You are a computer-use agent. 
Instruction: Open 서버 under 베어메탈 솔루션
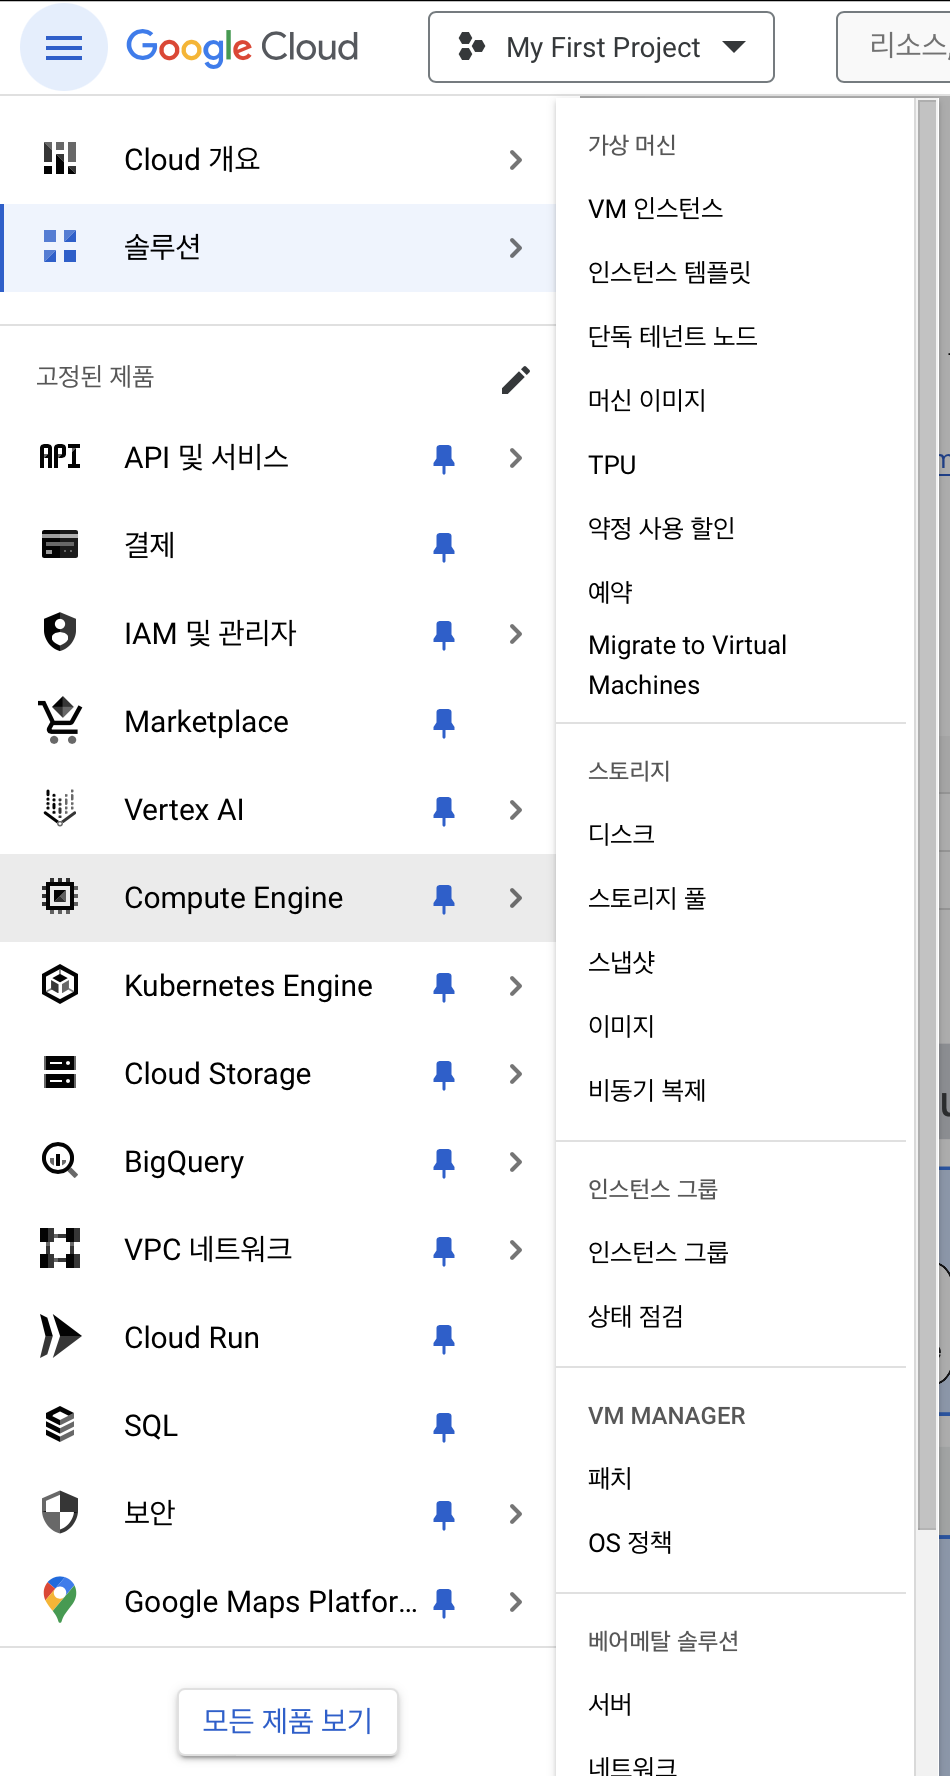tap(610, 1704)
